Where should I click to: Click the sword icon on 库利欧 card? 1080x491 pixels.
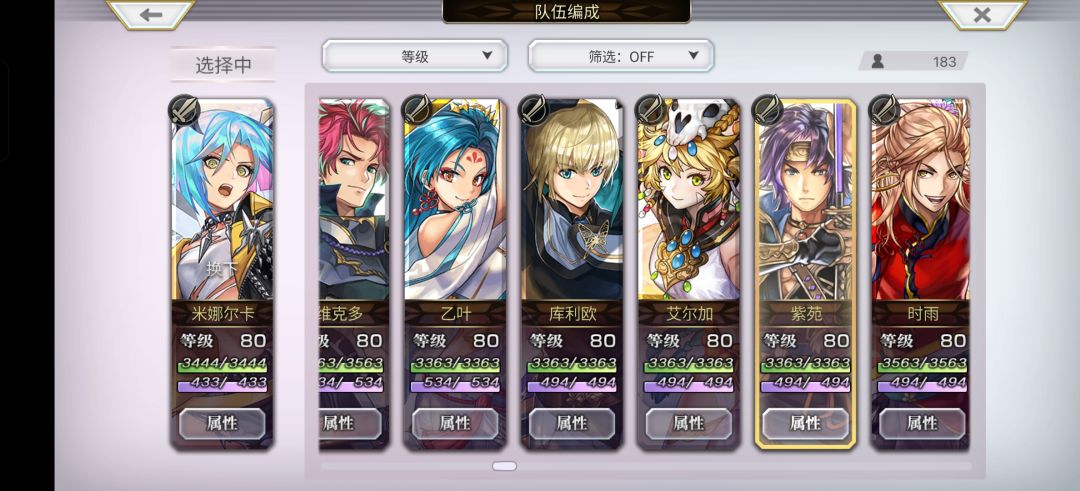point(534,110)
